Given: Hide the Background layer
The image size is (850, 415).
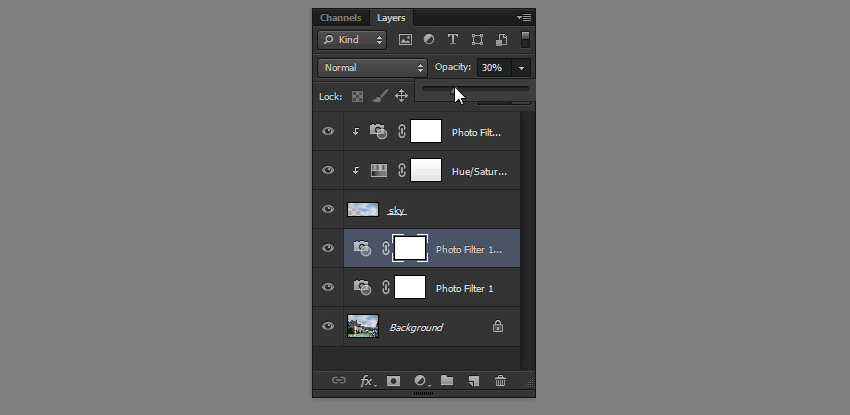Looking at the screenshot, I should point(328,326).
